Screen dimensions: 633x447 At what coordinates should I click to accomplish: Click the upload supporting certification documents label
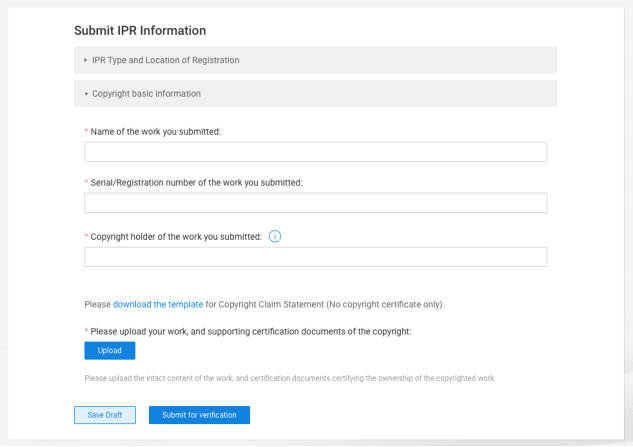[x=250, y=331]
